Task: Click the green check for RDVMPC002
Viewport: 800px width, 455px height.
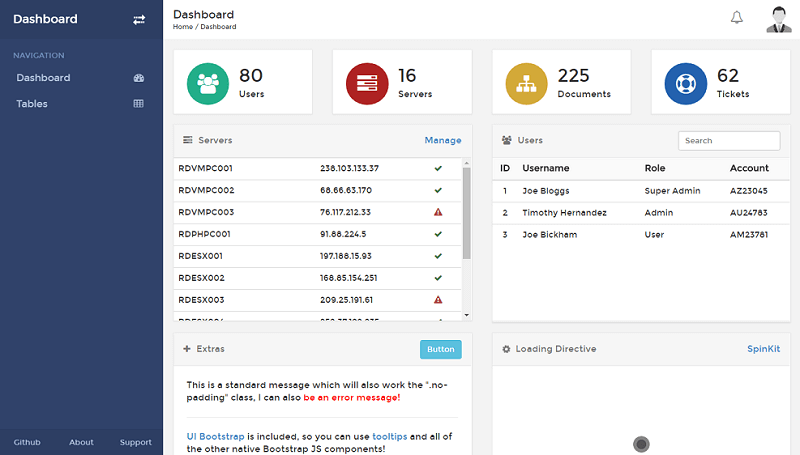Action: click(x=438, y=190)
